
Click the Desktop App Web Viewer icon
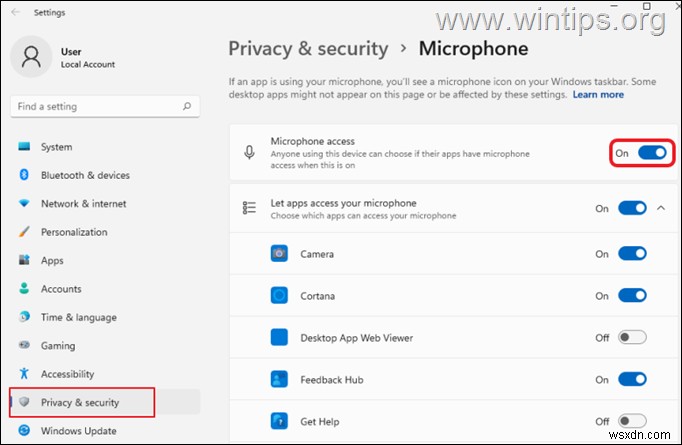point(280,338)
